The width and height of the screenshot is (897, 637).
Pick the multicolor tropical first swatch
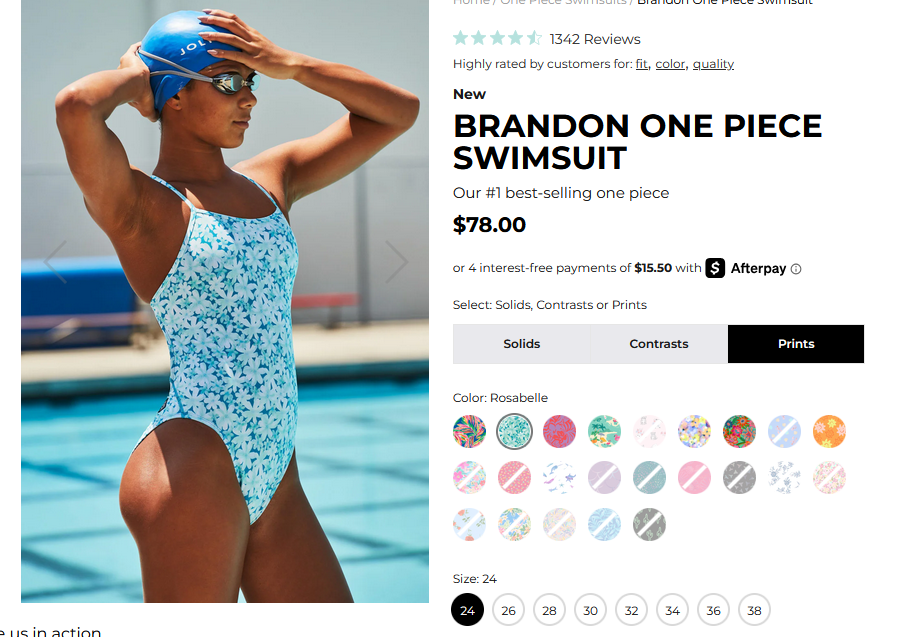point(469,431)
